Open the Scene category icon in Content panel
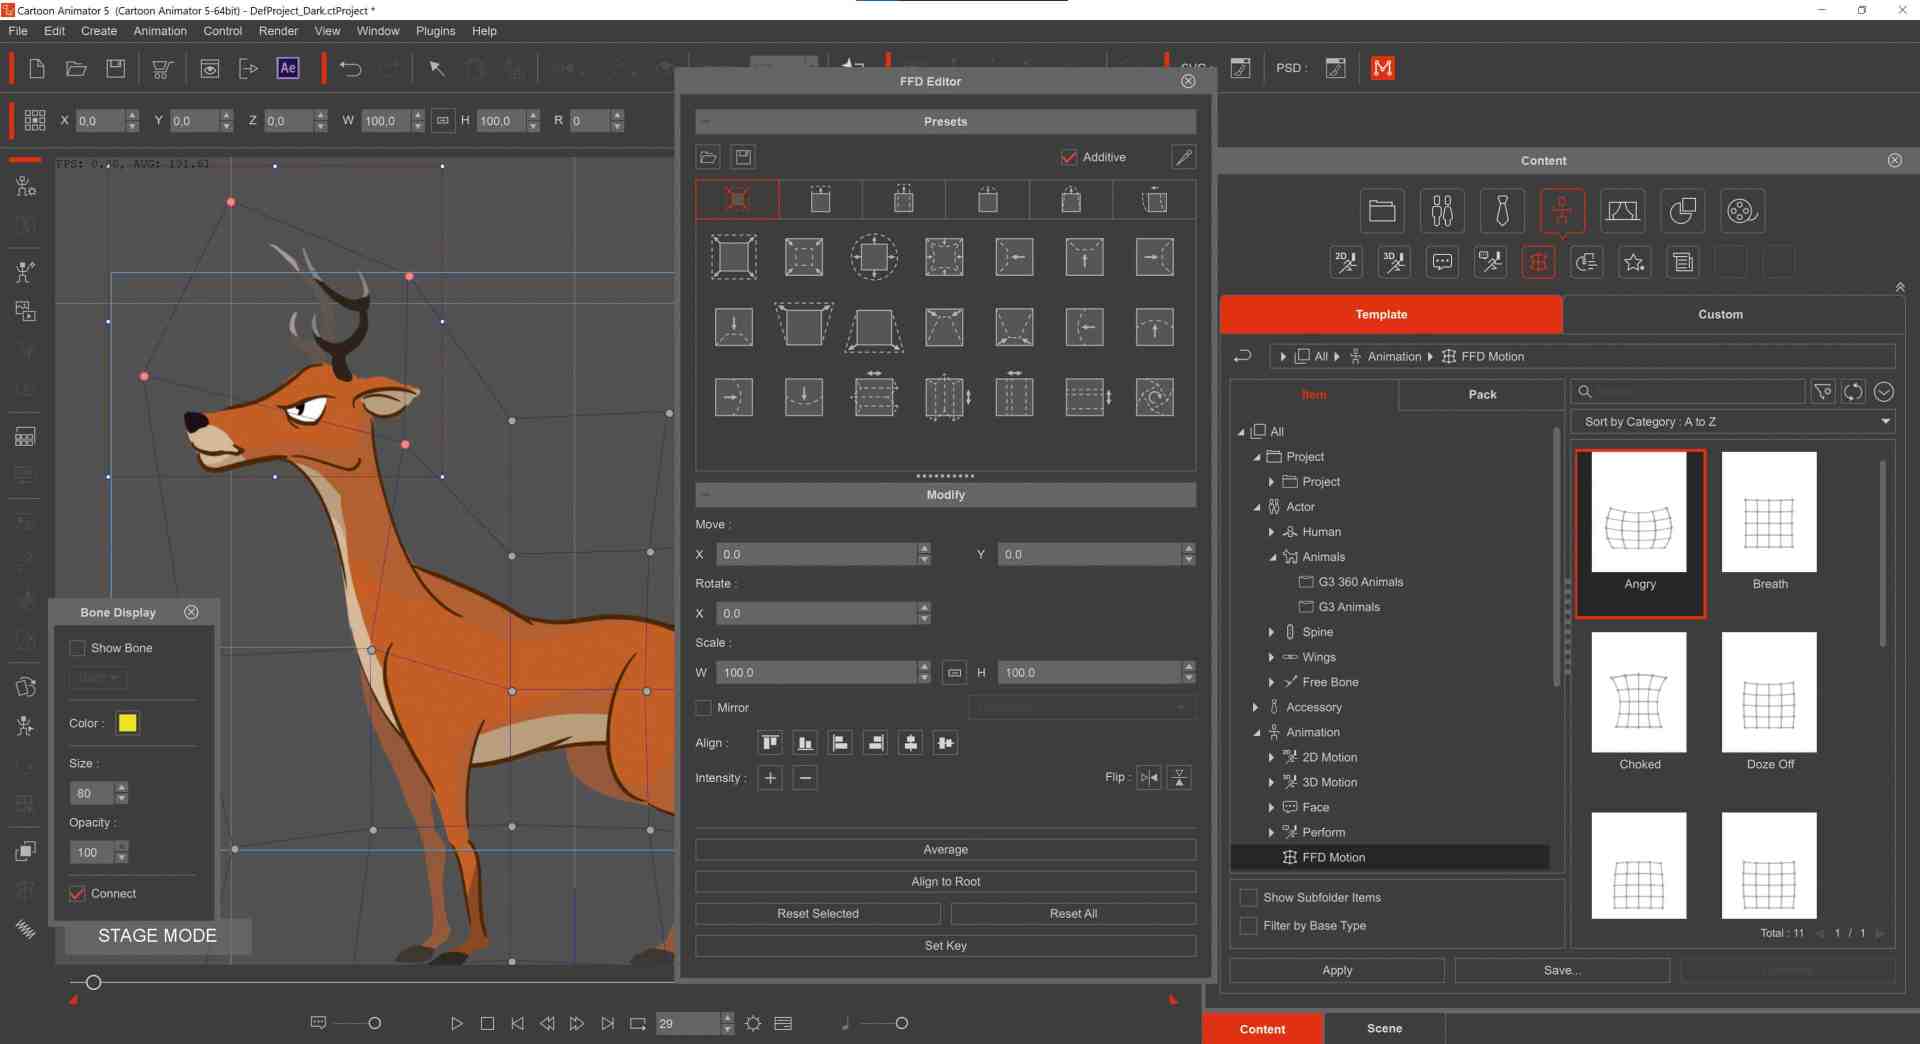The width and height of the screenshot is (1920, 1044). coord(1622,211)
